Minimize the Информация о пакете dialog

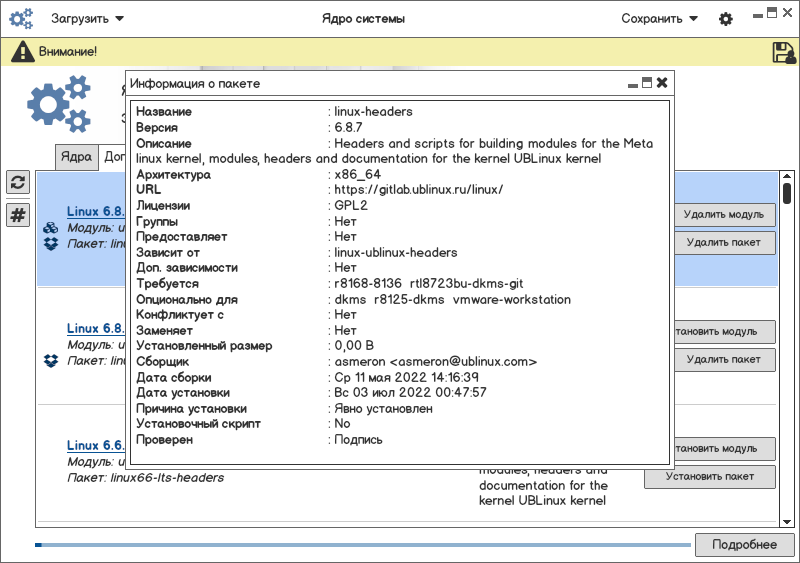pos(633,85)
